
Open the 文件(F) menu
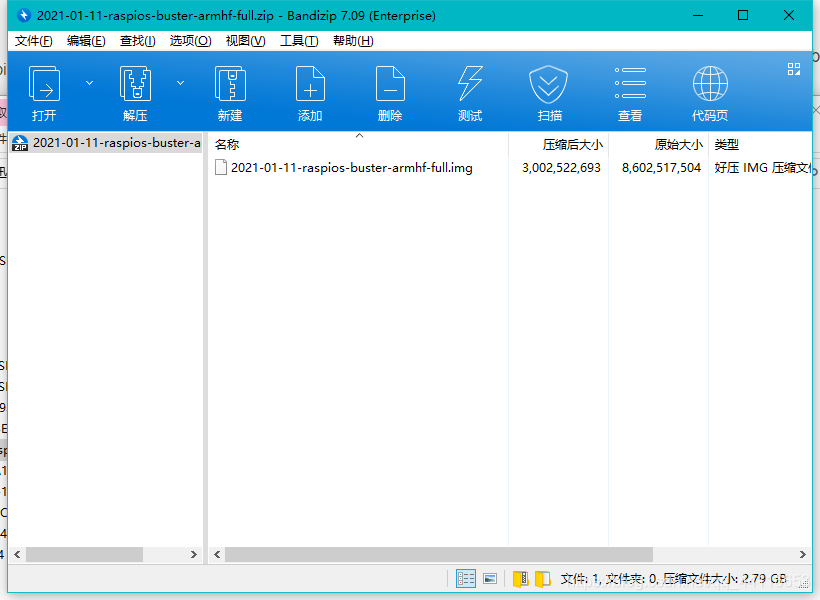[33, 41]
